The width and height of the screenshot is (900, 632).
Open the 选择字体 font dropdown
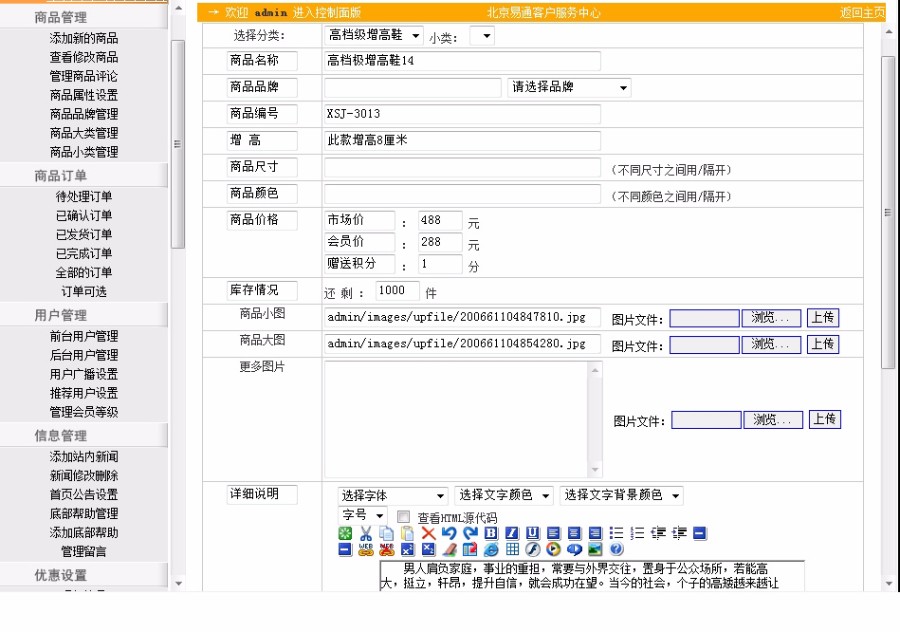pyautogui.click(x=392, y=495)
